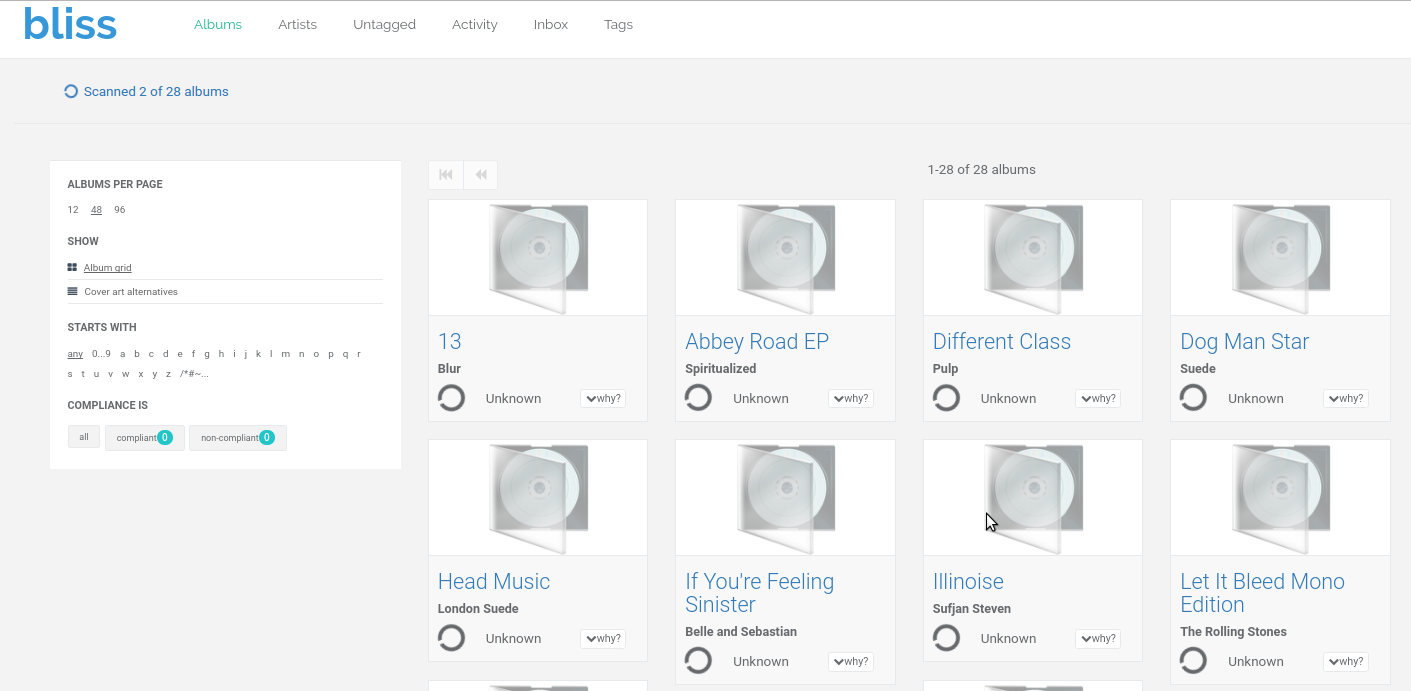Show all compliance albums

click(x=84, y=437)
